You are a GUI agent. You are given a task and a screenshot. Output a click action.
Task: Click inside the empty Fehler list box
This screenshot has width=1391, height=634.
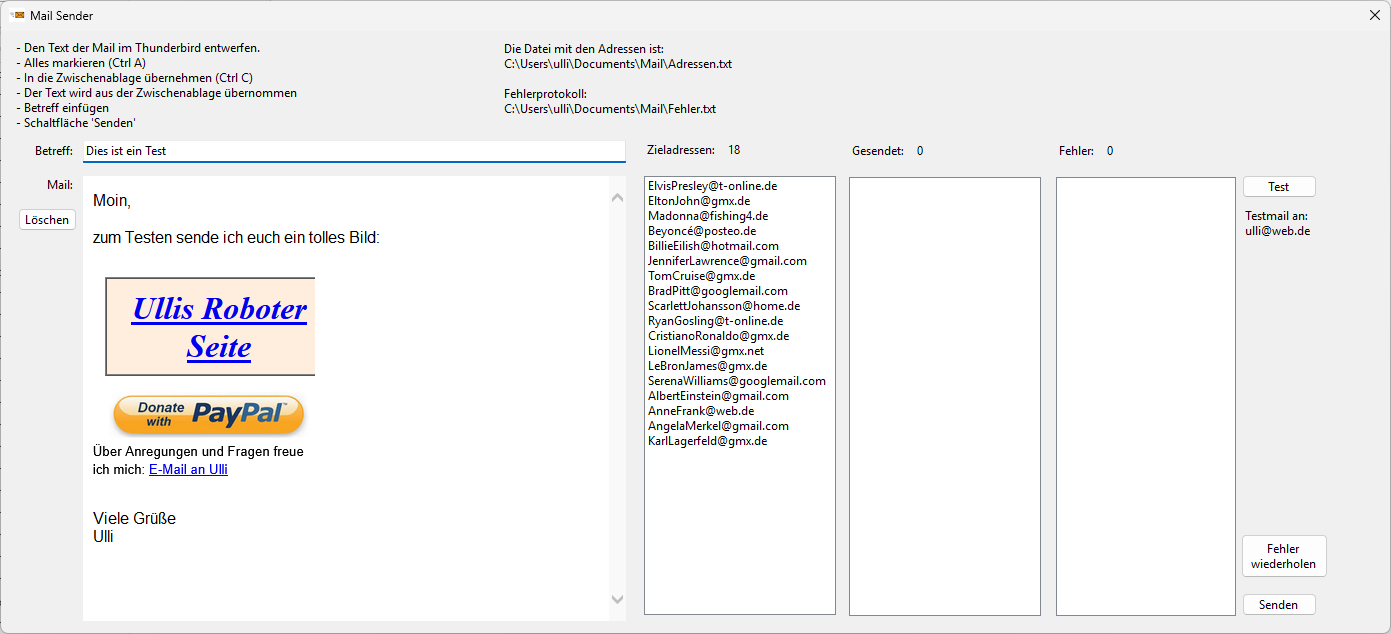tap(1145, 395)
